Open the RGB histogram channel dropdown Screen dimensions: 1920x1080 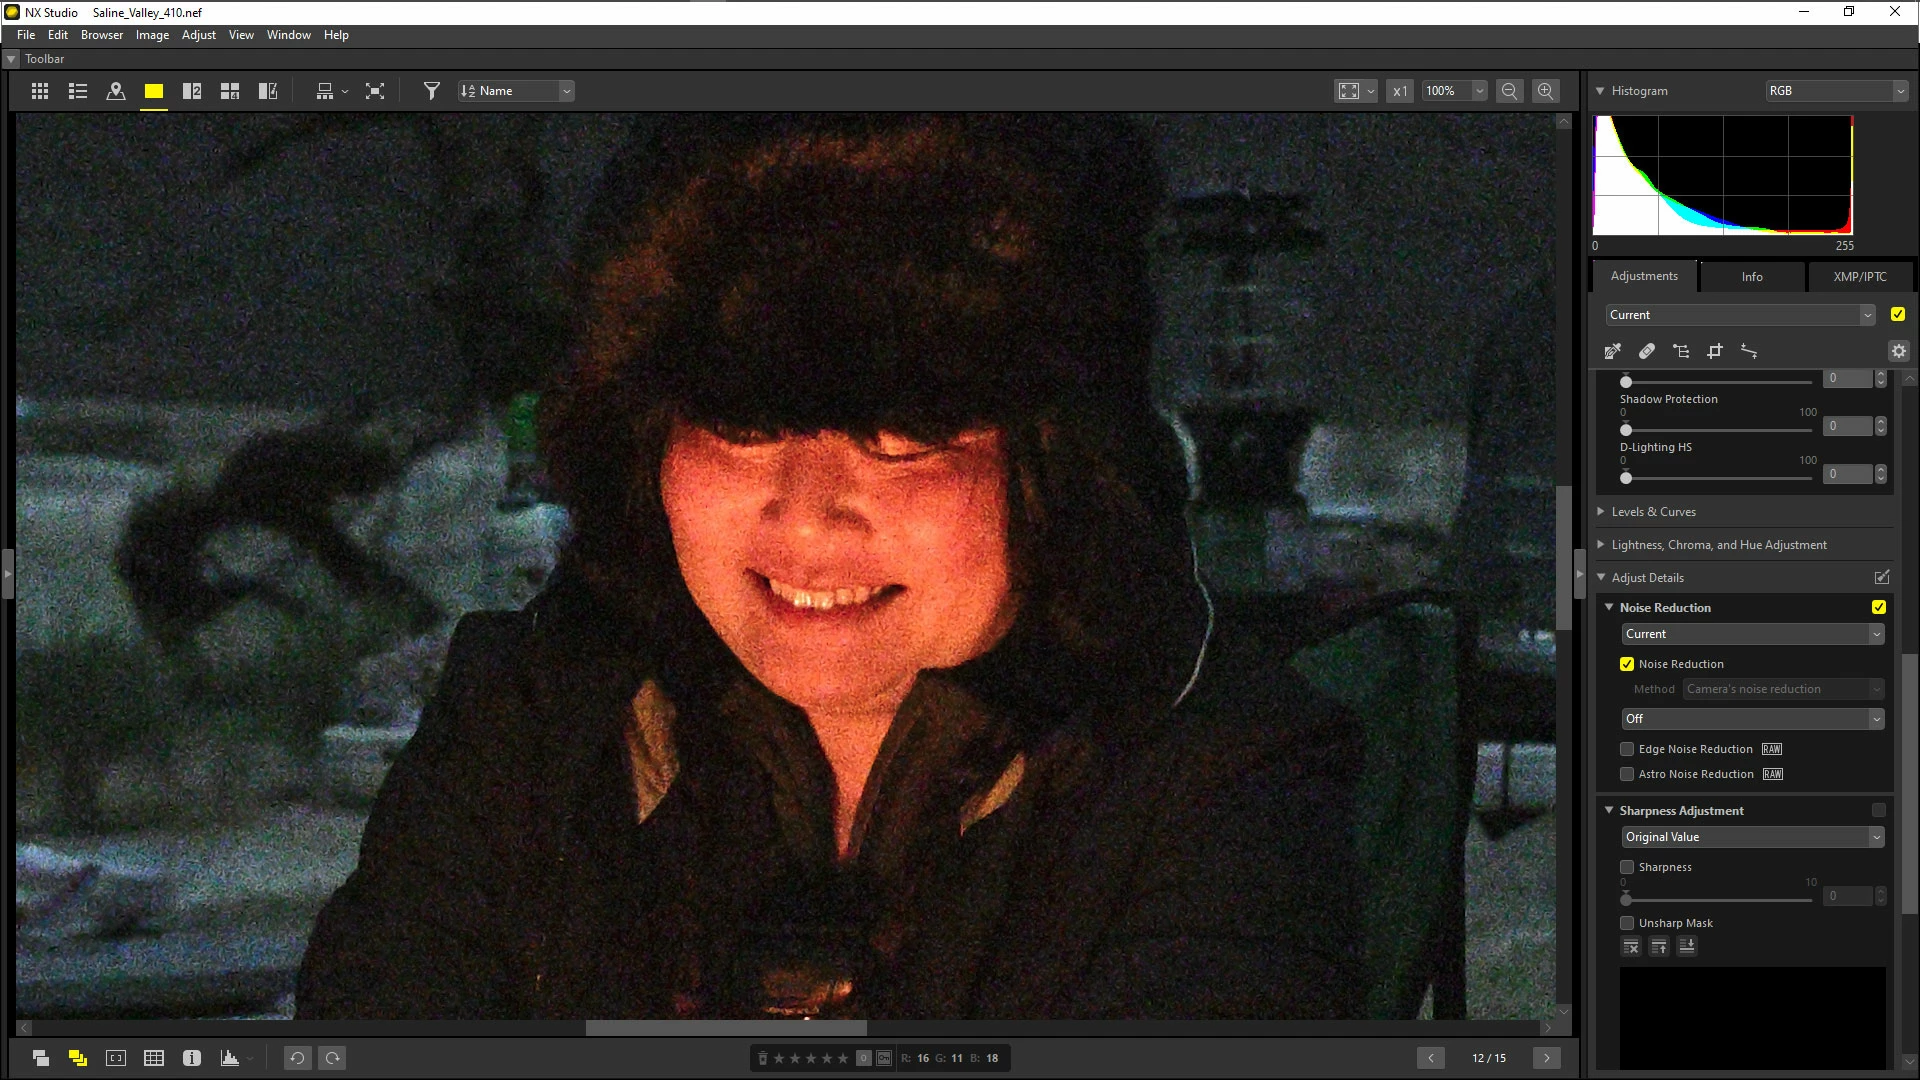click(x=1837, y=91)
